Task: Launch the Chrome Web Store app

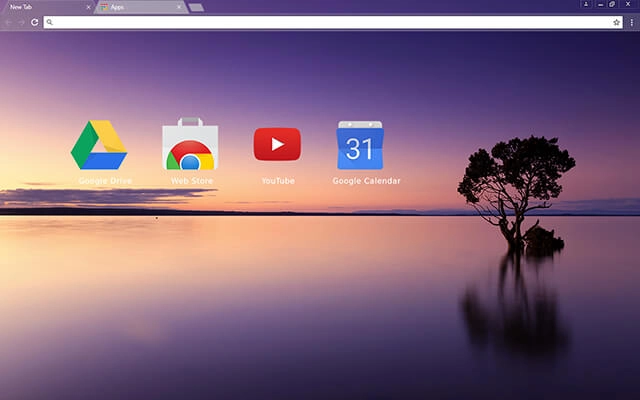Action: coord(190,144)
